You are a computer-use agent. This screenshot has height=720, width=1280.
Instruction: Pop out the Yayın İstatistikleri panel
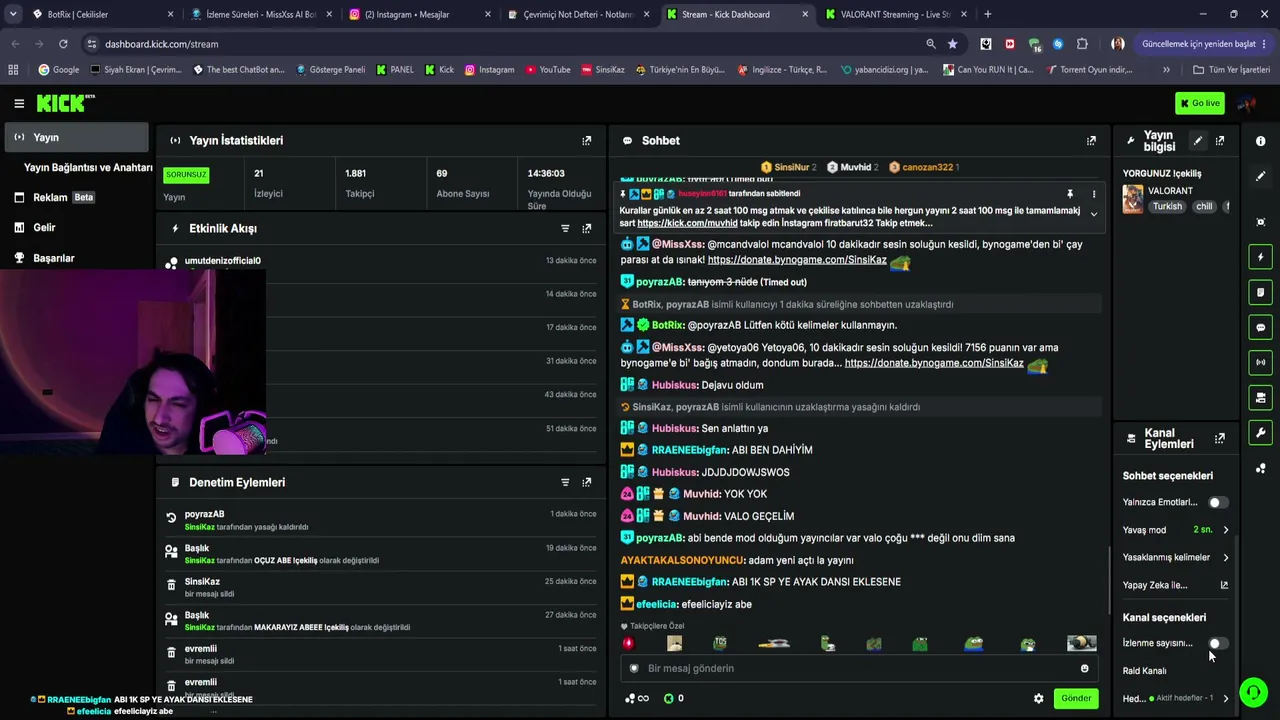[x=587, y=141]
